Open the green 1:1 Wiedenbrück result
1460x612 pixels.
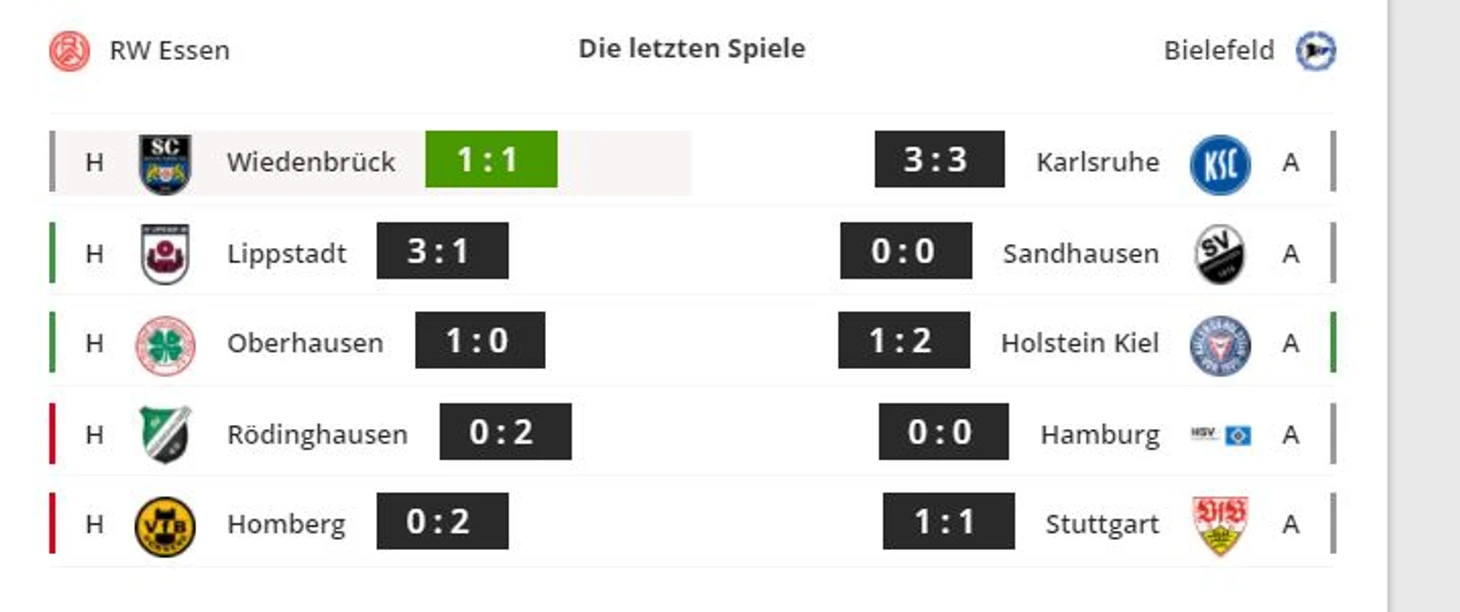click(491, 159)
